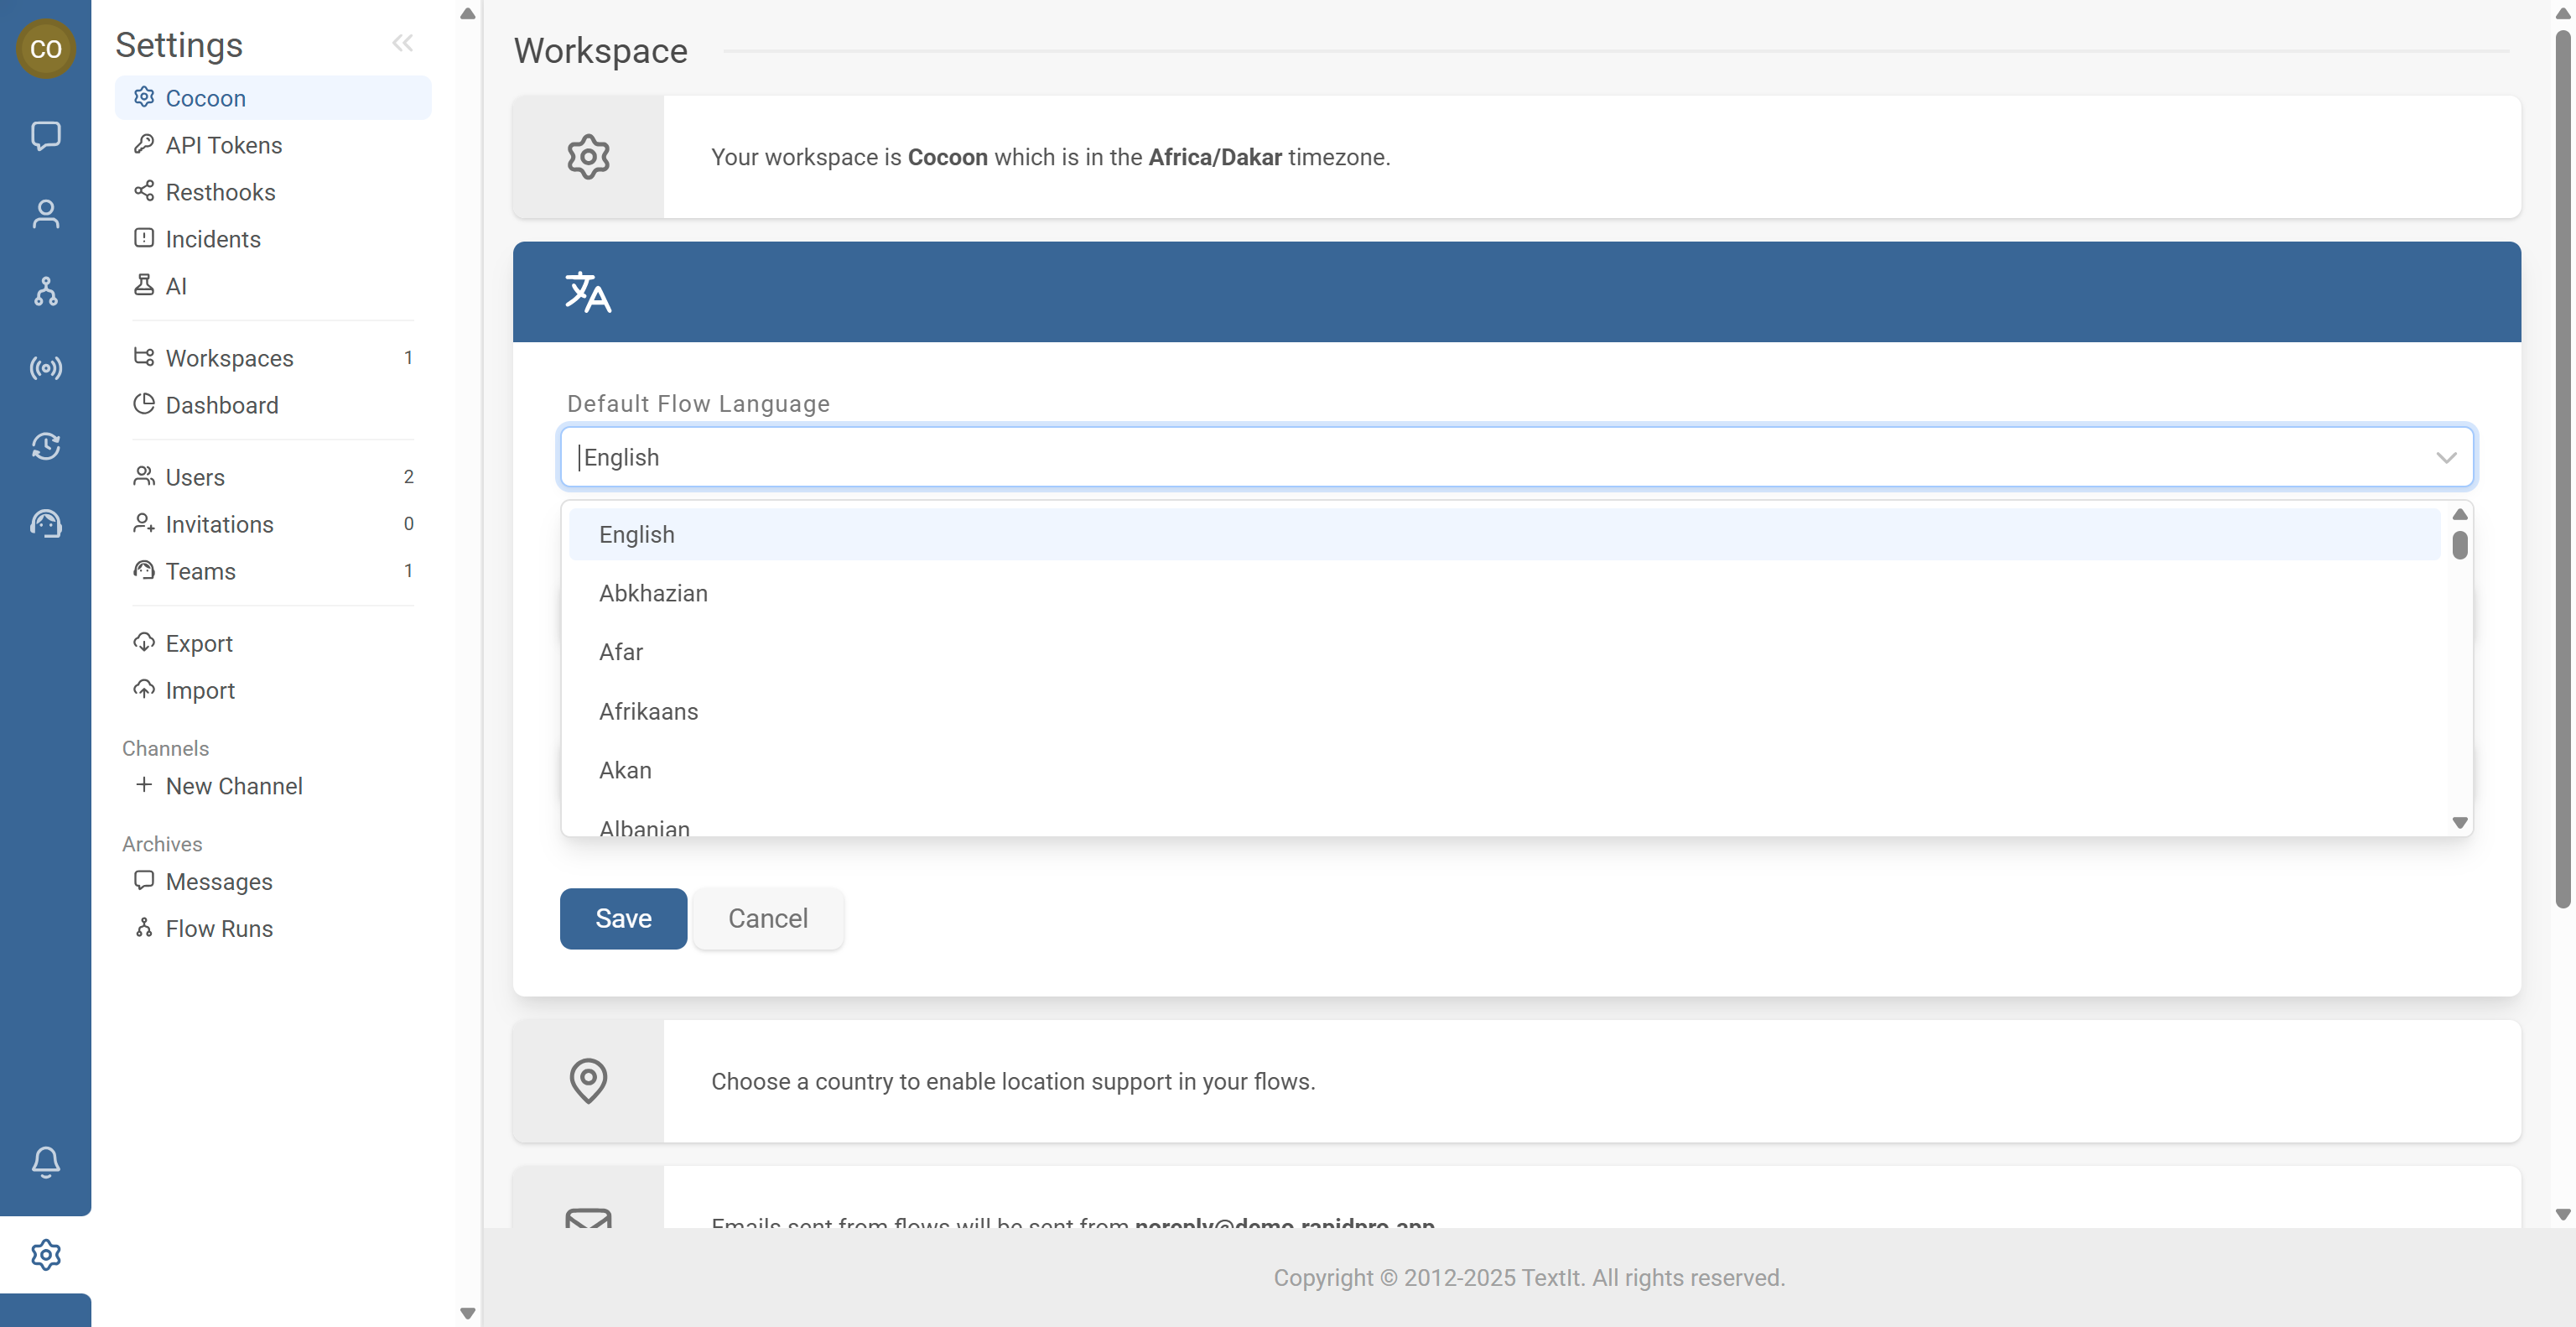Select the settings gear at the rail bottom
Image resolution: width=2576 pixels, height=1327 pixels.
[46, 1255]
